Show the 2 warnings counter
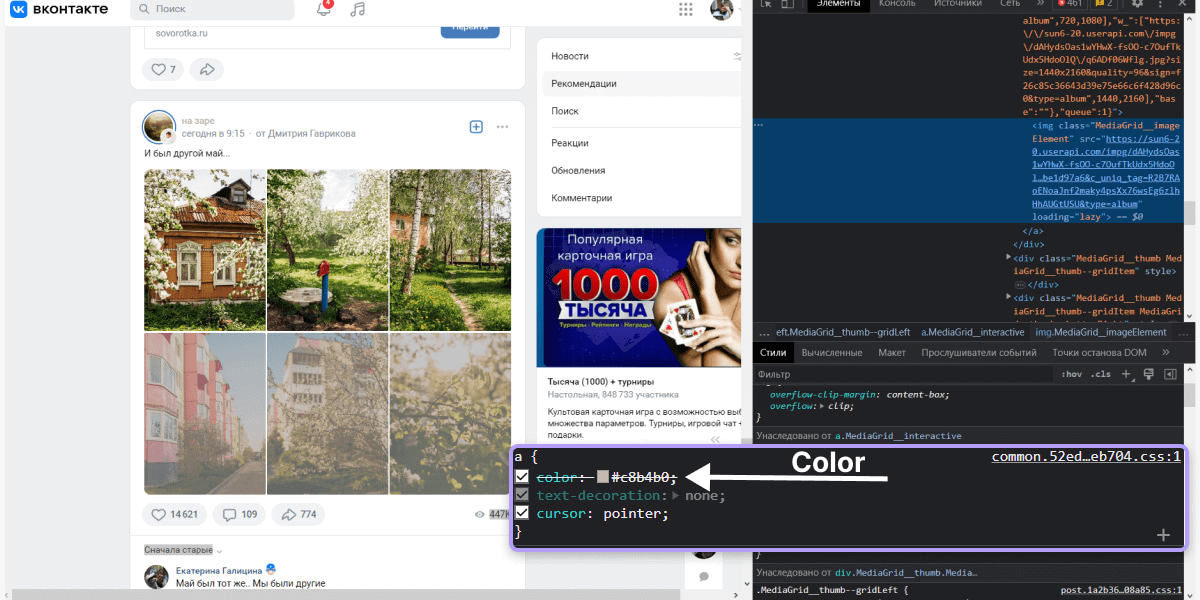The height and width of the screenshot is (600, 1200). tap(1103, 4)
